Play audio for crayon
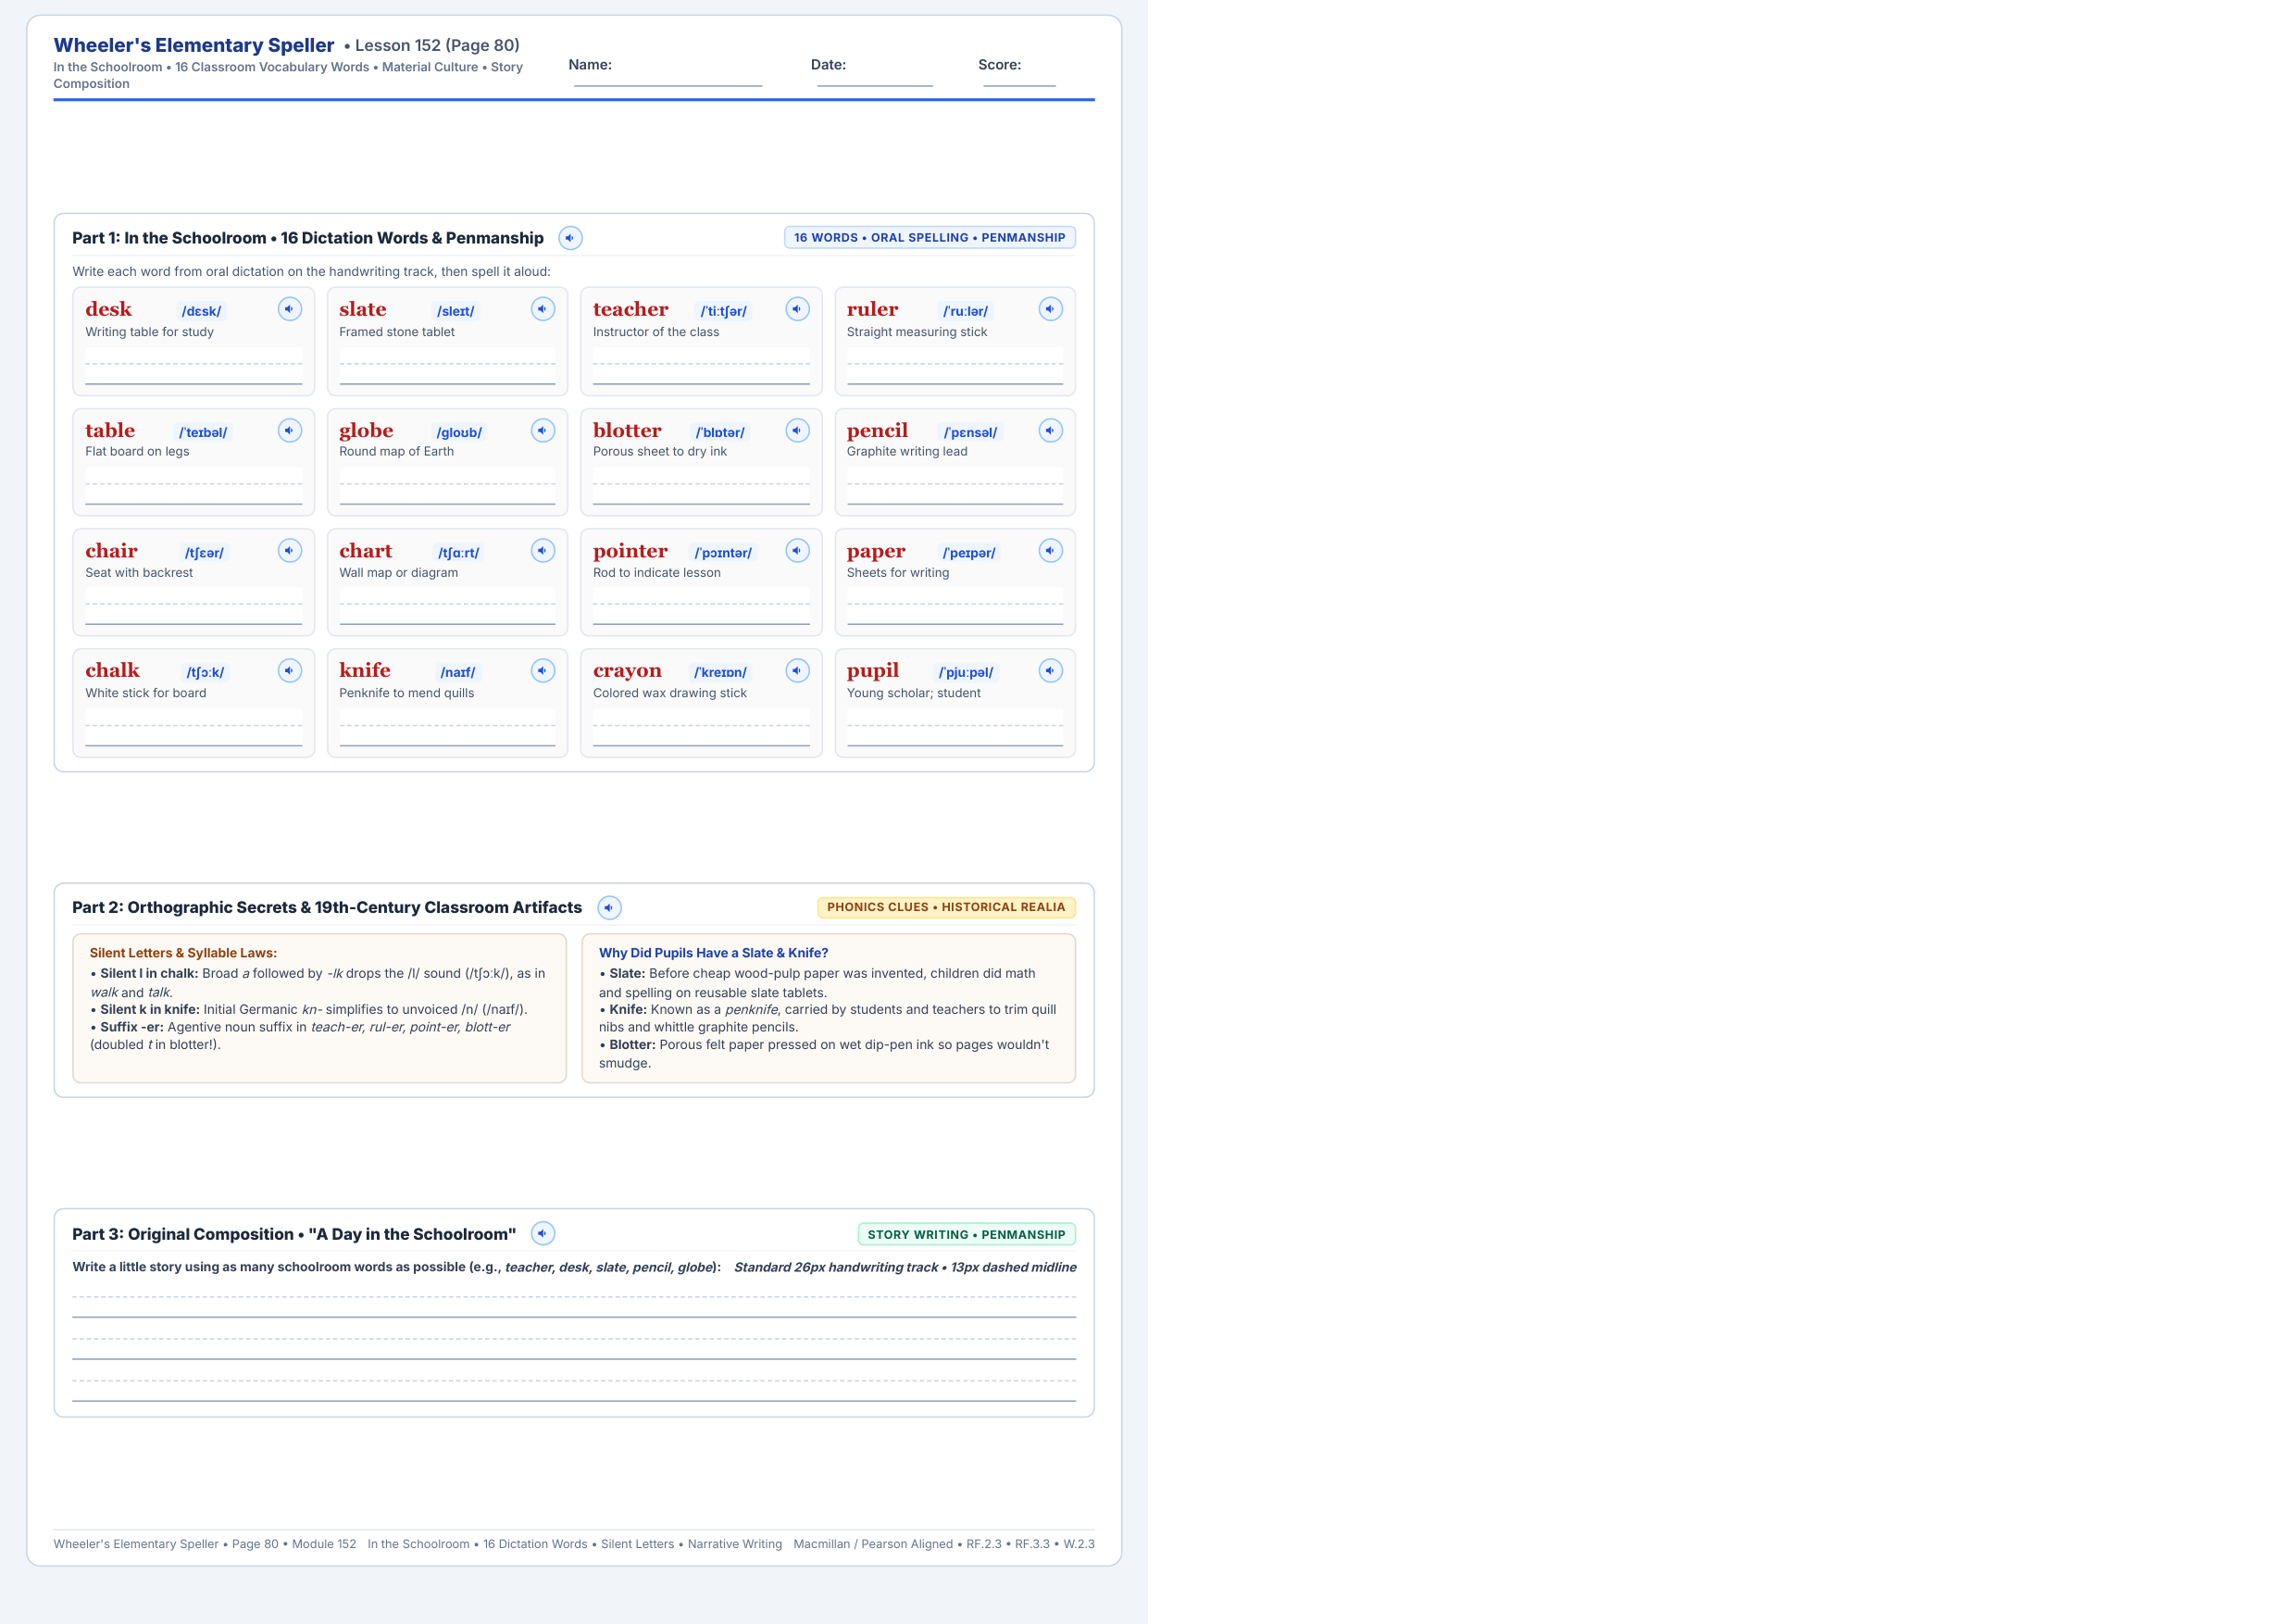The width and height of the screenshot is (2296, 1624). [x=797, y=670]
